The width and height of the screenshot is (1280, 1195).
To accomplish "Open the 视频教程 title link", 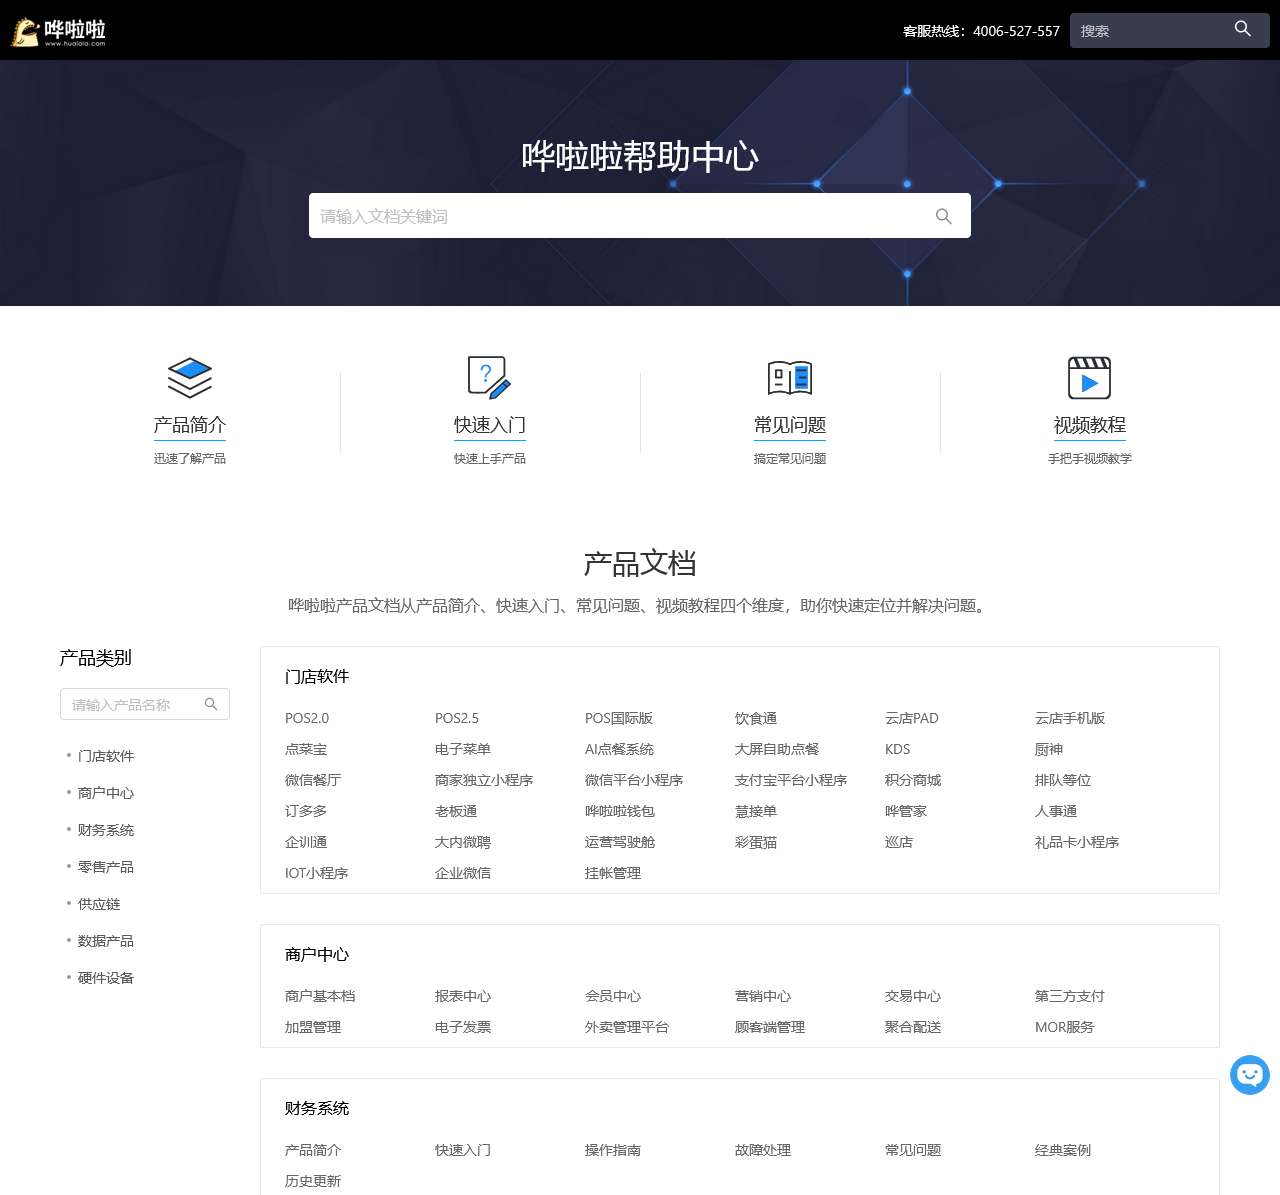I will [x=1090, y=425].
